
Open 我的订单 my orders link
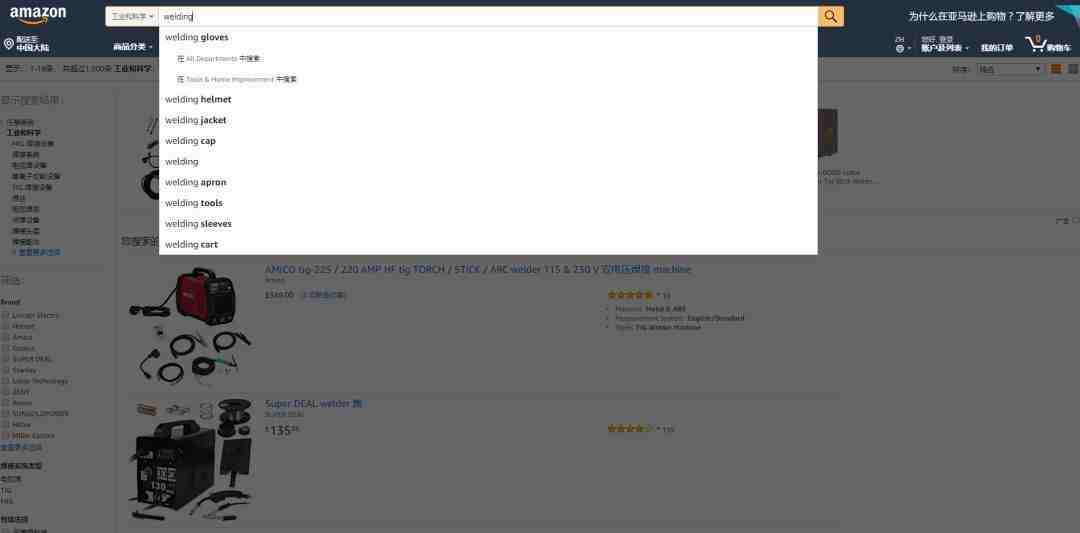point(997,48)
